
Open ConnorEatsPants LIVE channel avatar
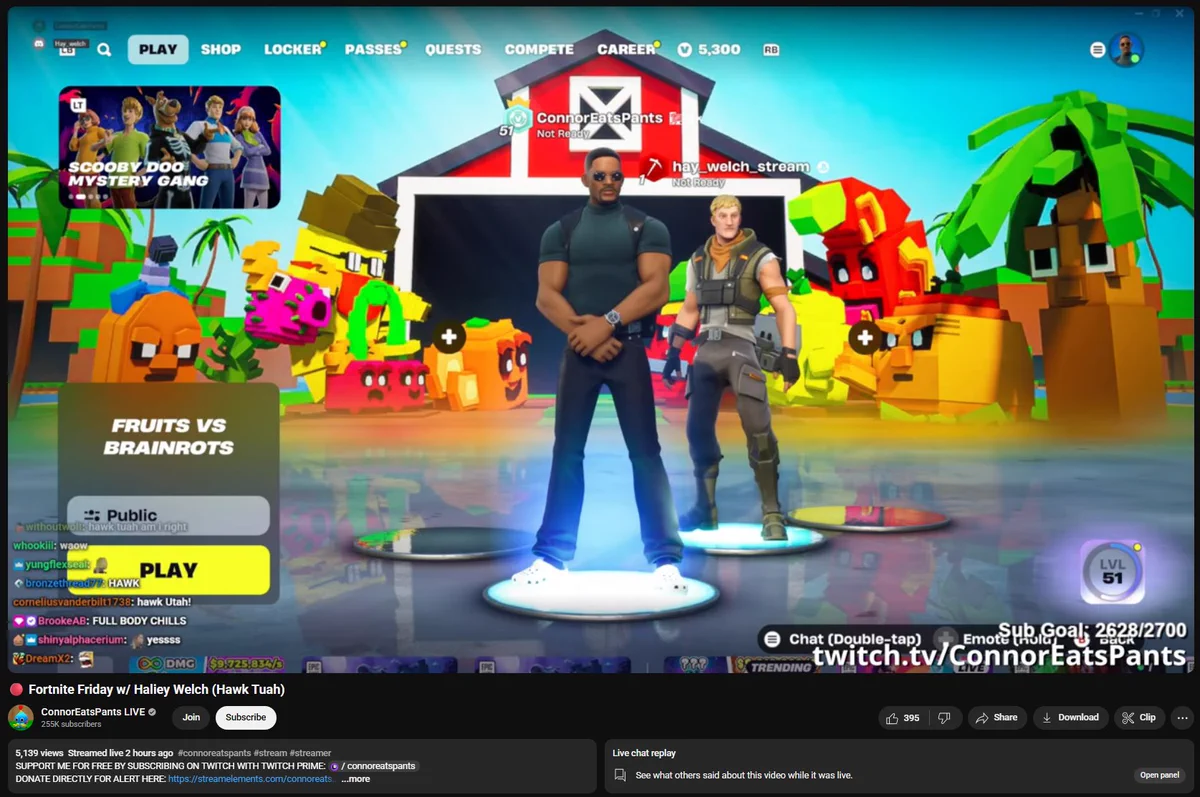[x=21, y=717]
